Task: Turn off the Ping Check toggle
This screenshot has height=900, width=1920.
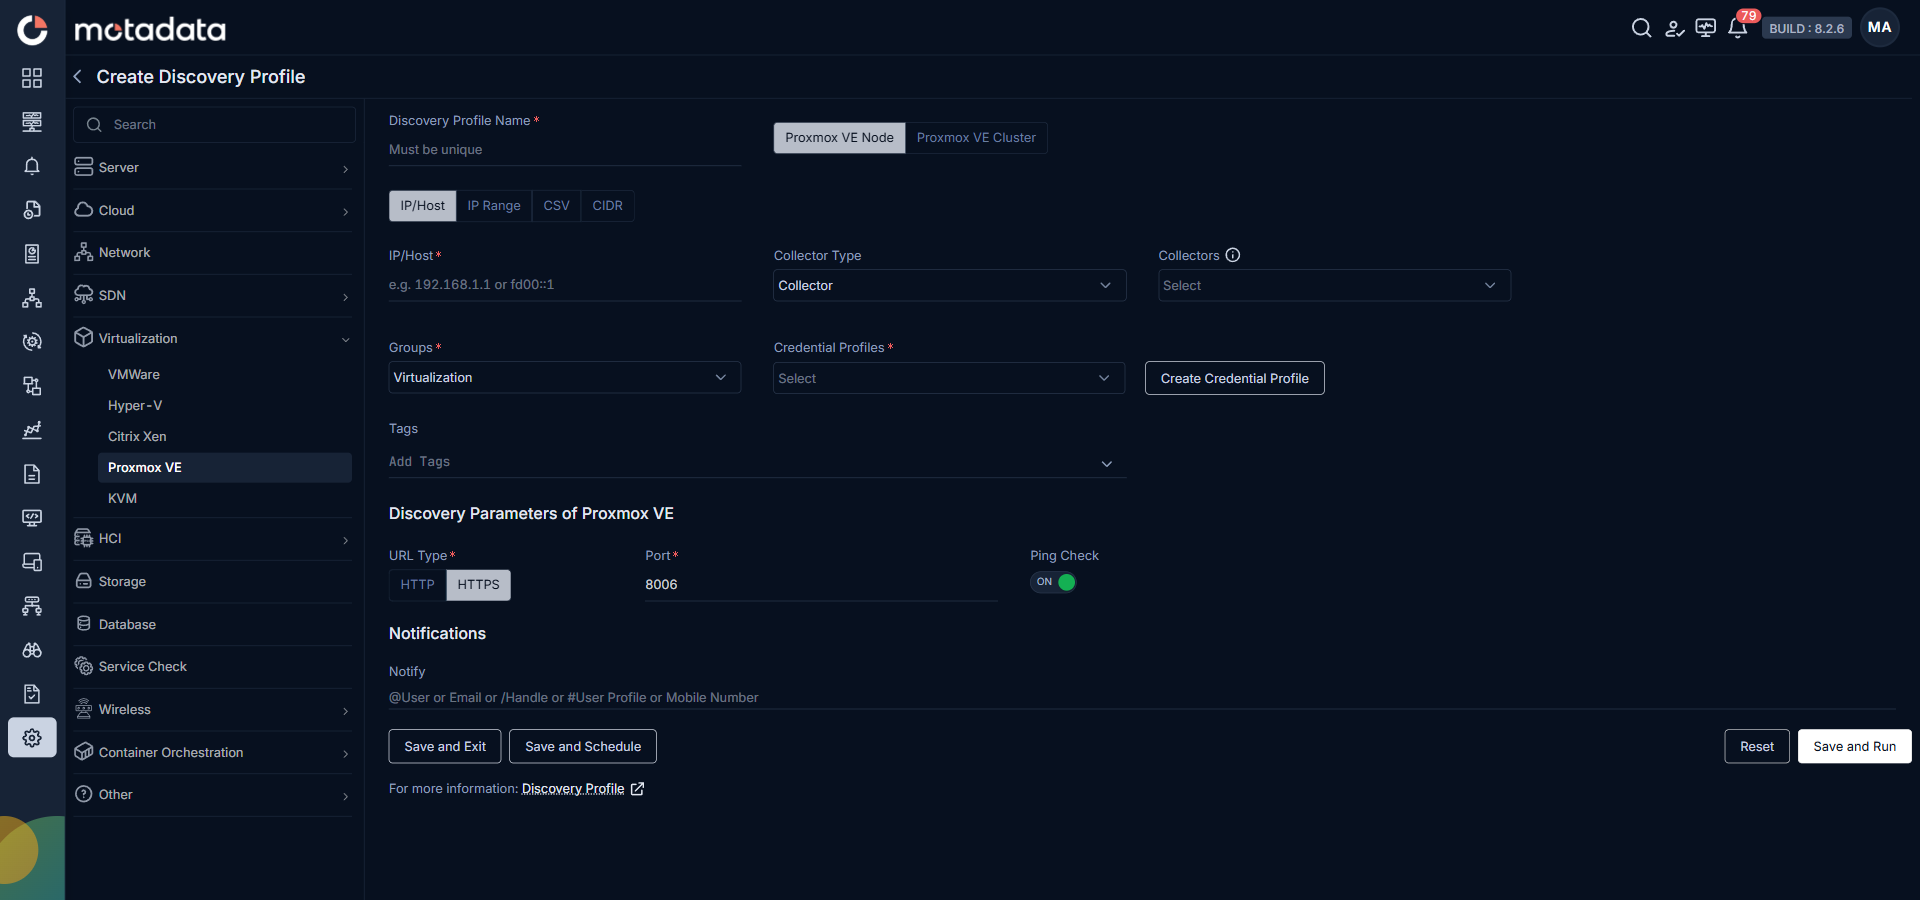Action: [x=1053, y=582]
